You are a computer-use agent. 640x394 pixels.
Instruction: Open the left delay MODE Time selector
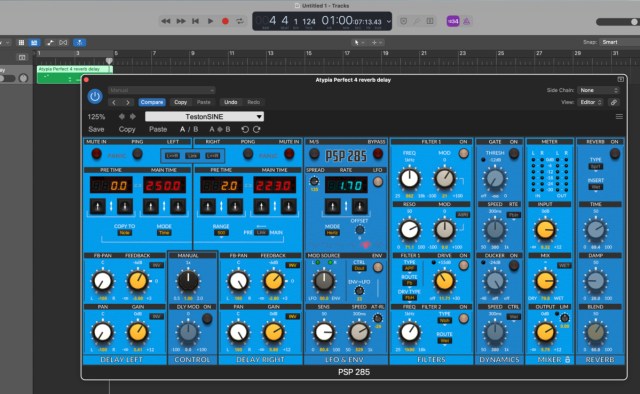tap(164, 233)
